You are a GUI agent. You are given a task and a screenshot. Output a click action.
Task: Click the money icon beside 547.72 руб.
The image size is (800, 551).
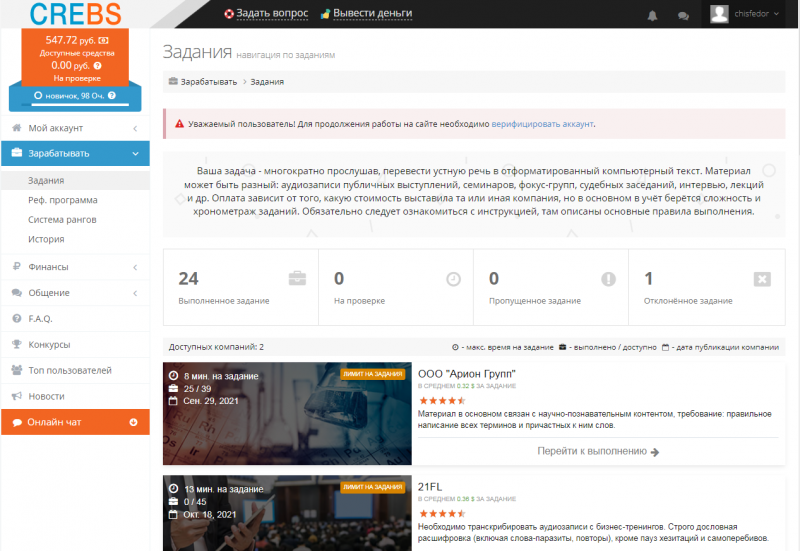pos(104,40)
